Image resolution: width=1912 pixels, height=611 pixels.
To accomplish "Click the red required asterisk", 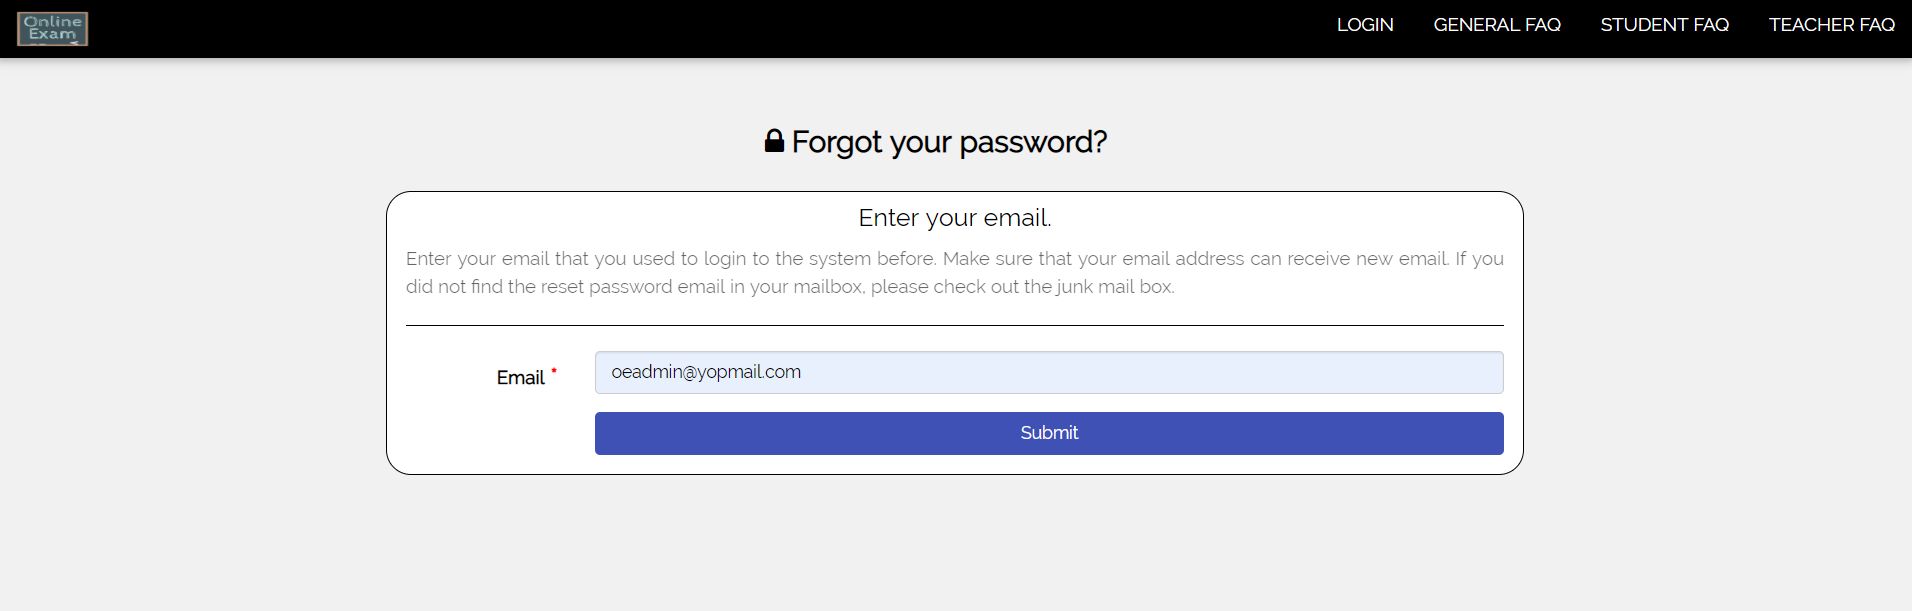I will pyautogui.click(x=554, y=372).
